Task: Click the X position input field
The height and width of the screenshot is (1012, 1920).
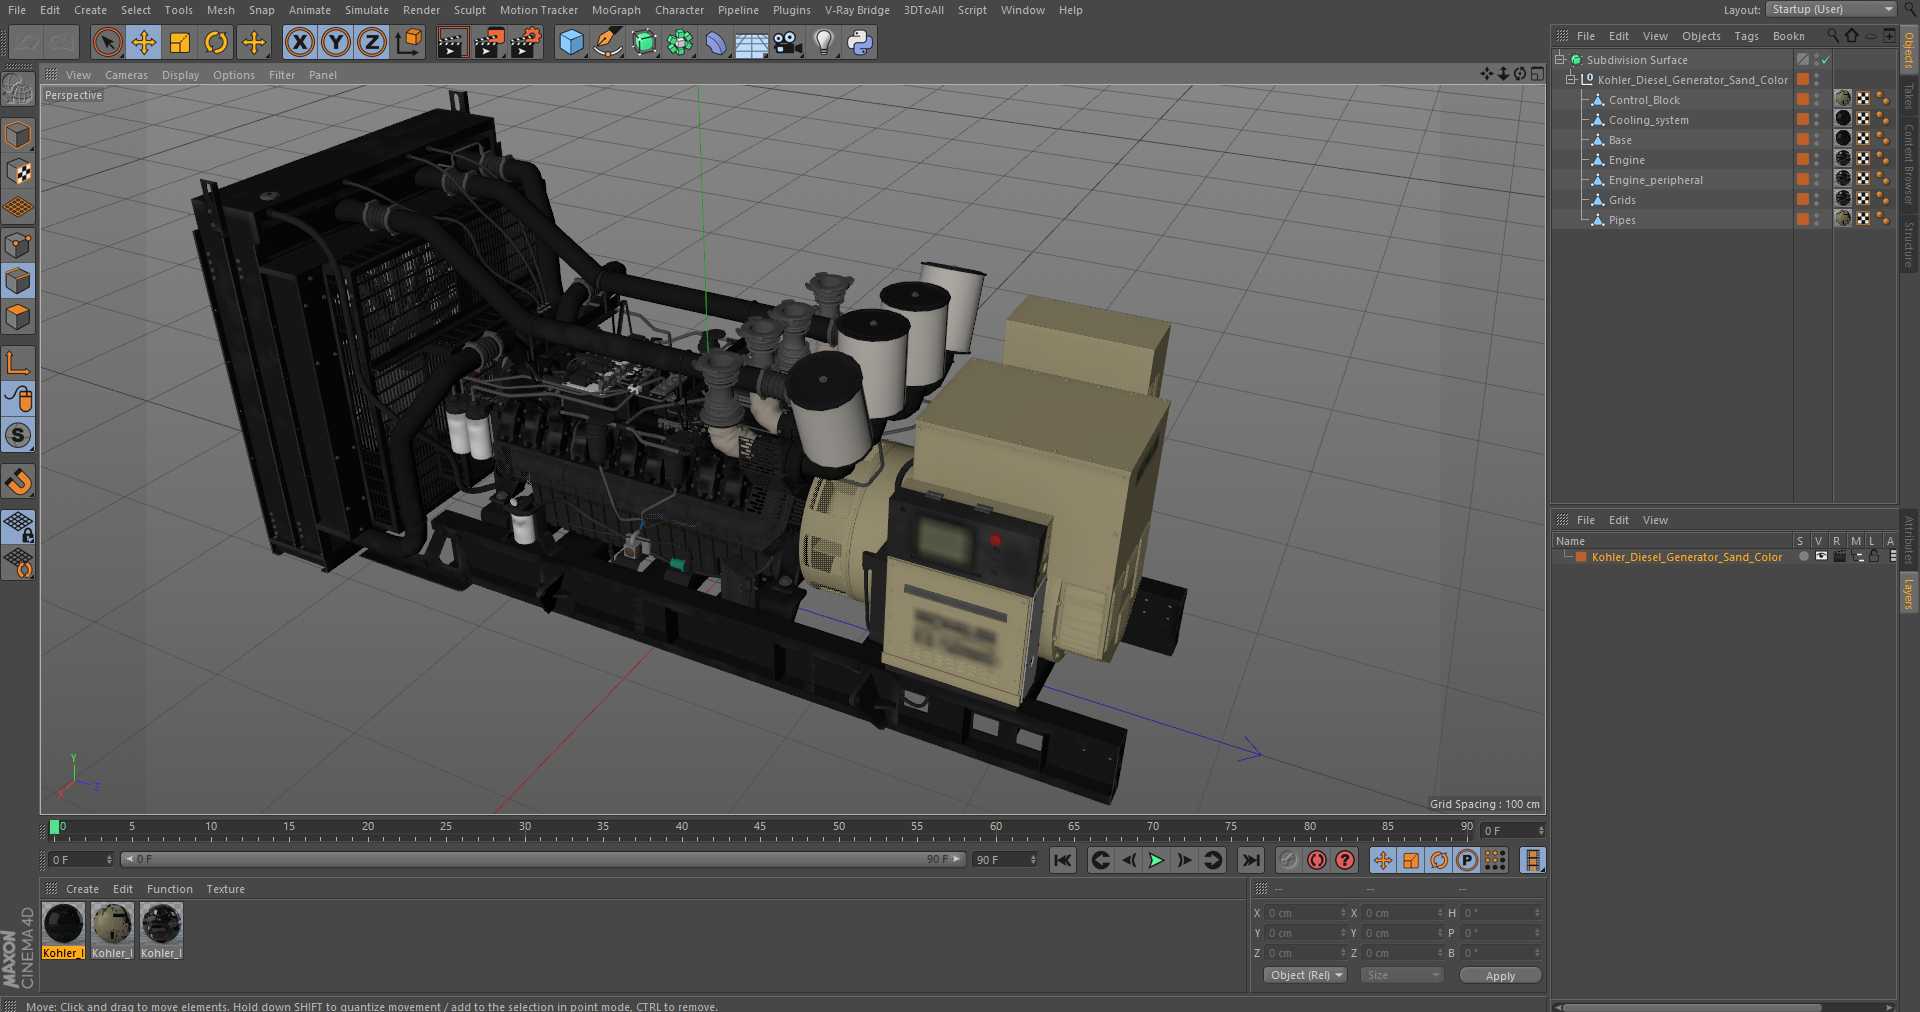Action: tap(1303, 913)
